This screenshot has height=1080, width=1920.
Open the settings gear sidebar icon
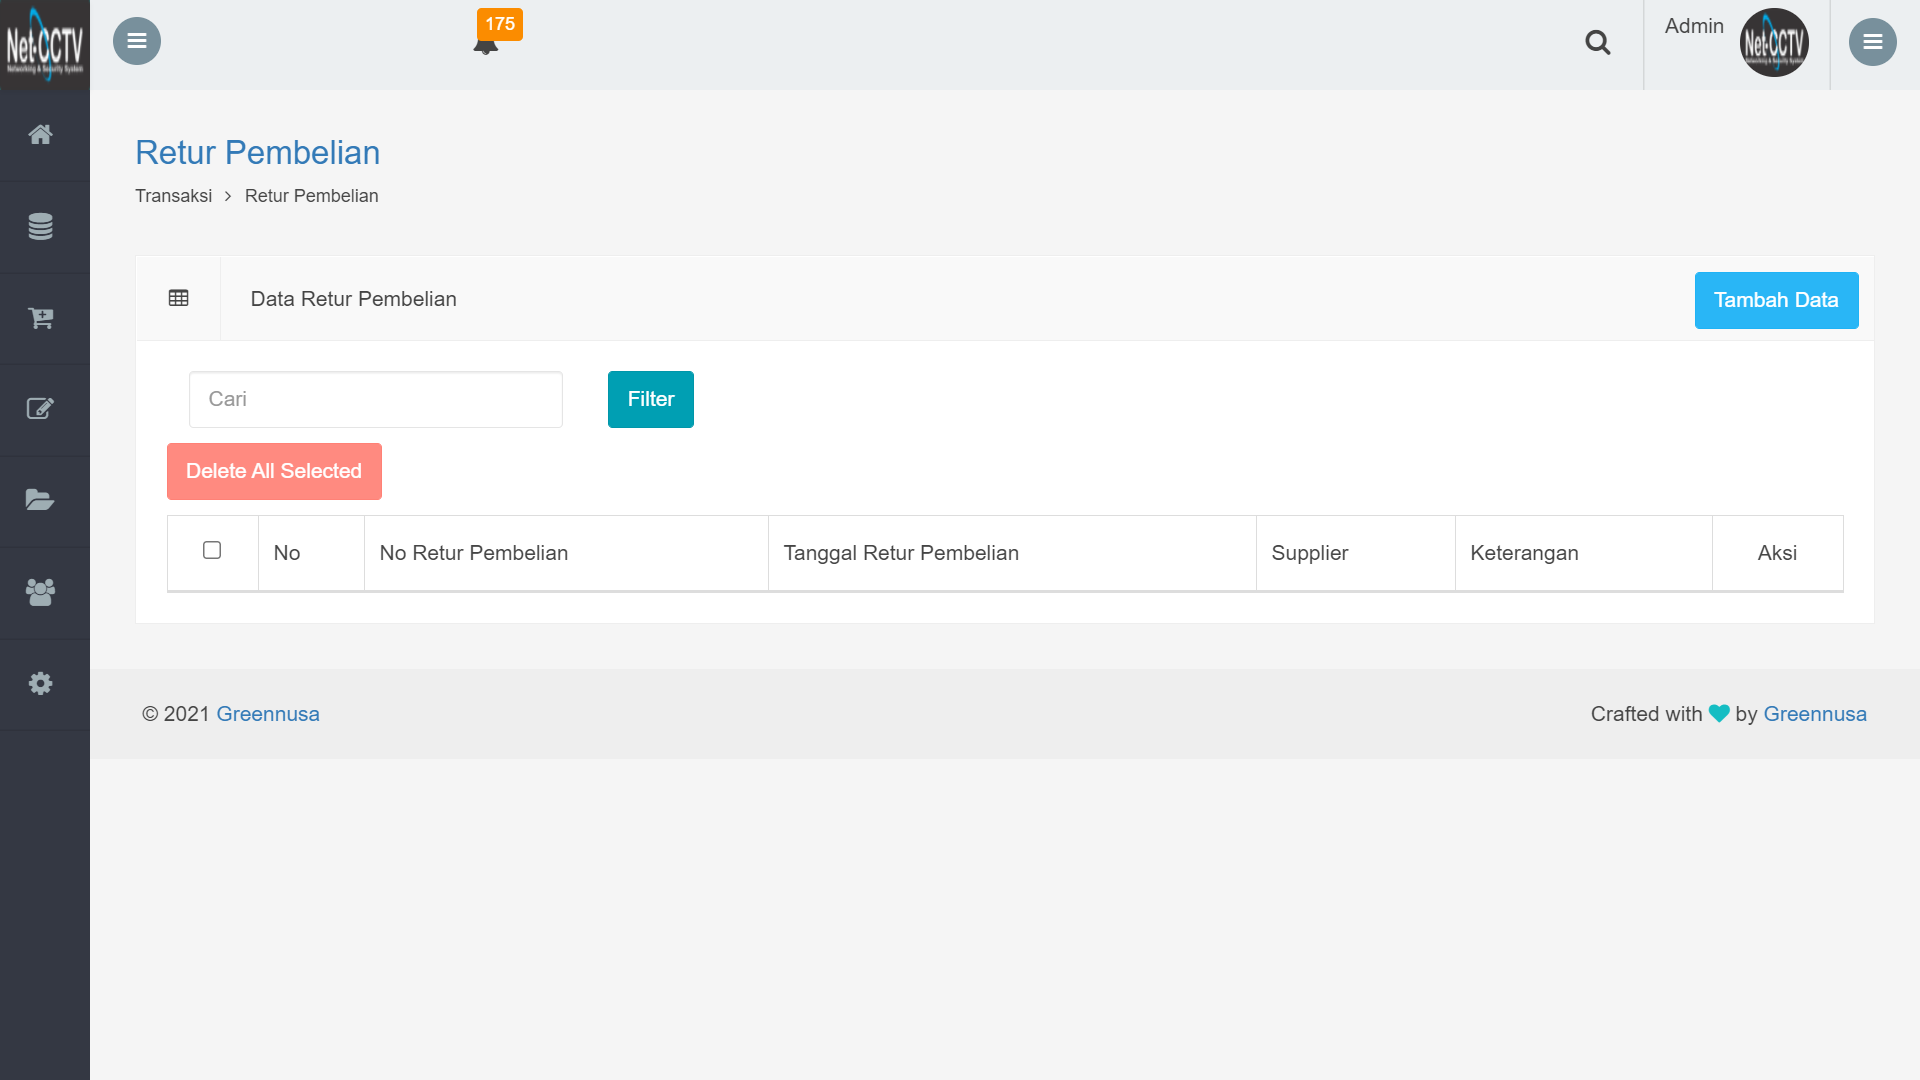tap(40, 683)
